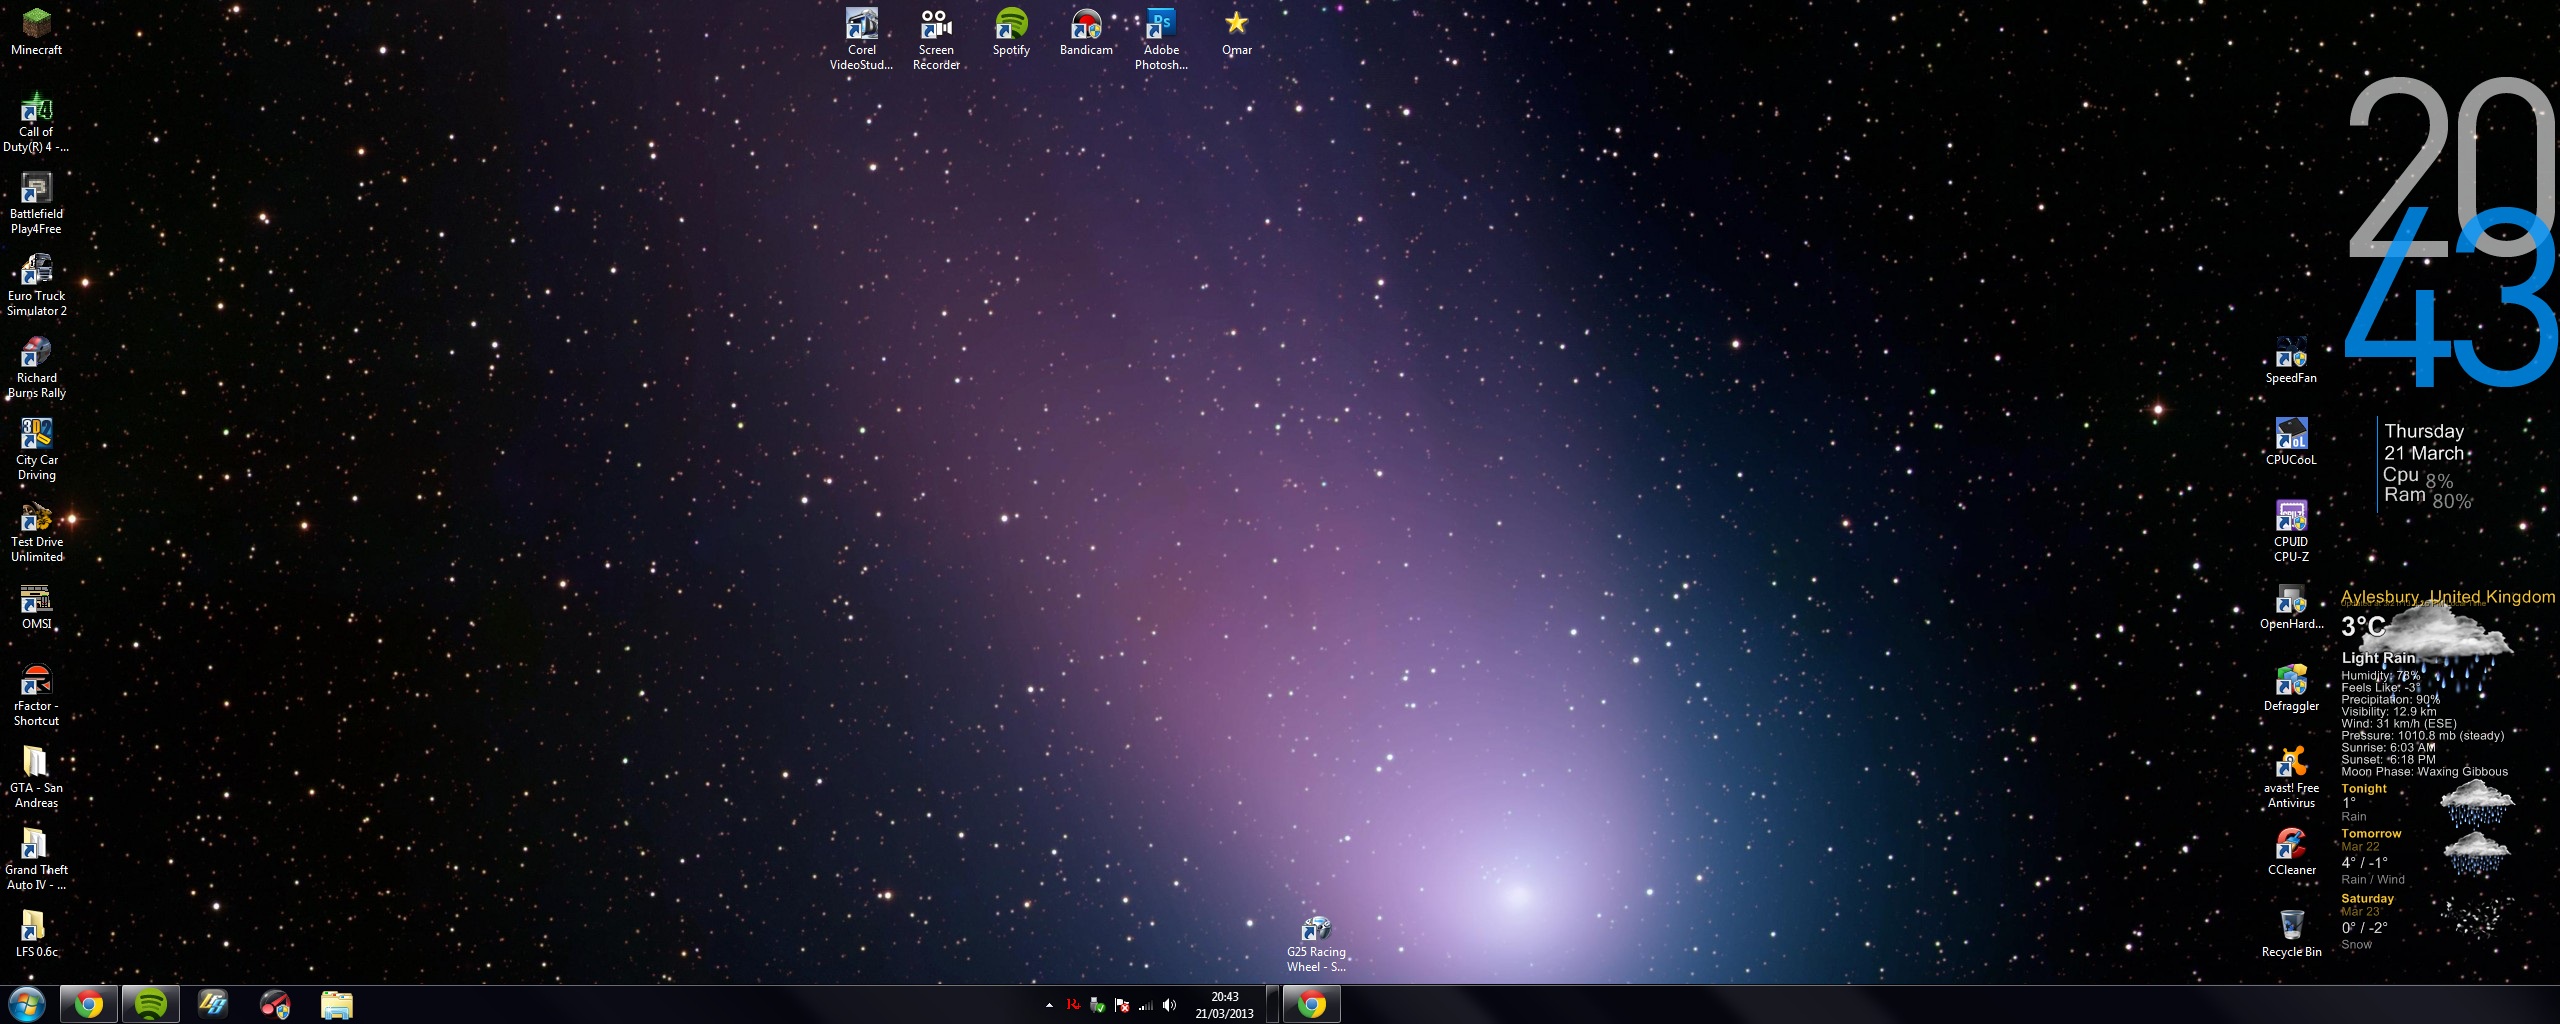Click the large 20 43 clock widget
Image resolution: width=2560 pixels, height=1024 pixels.
pyautogui.click(x=2450, y=232)
